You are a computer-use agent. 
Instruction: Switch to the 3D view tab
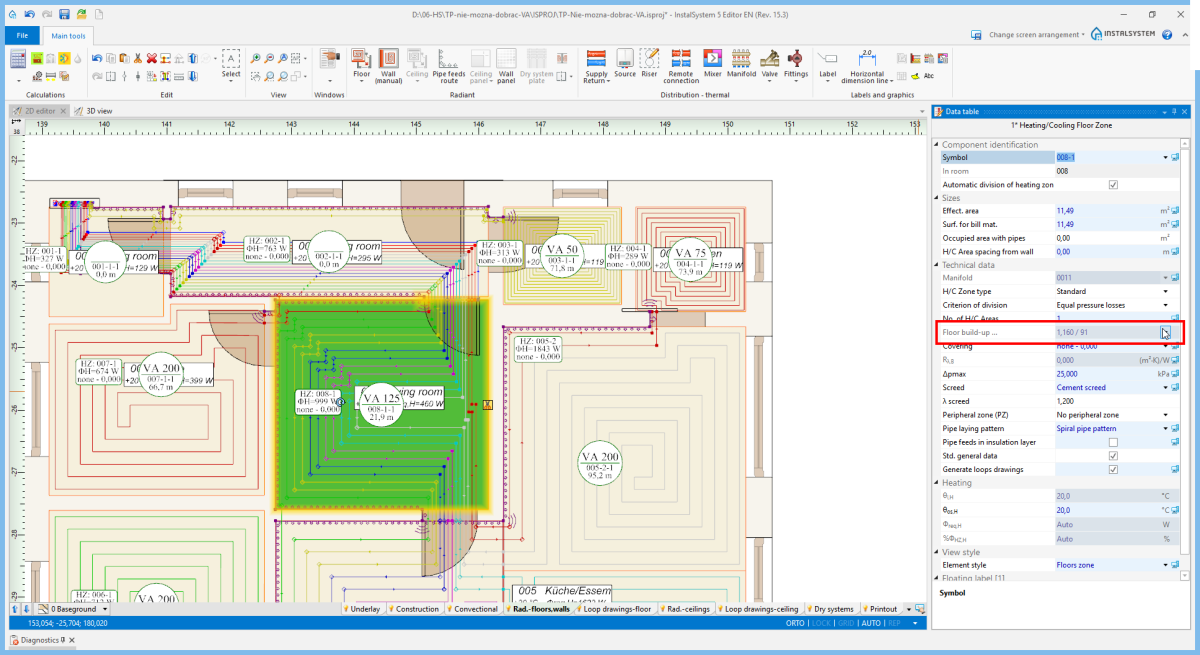point(98,111)
